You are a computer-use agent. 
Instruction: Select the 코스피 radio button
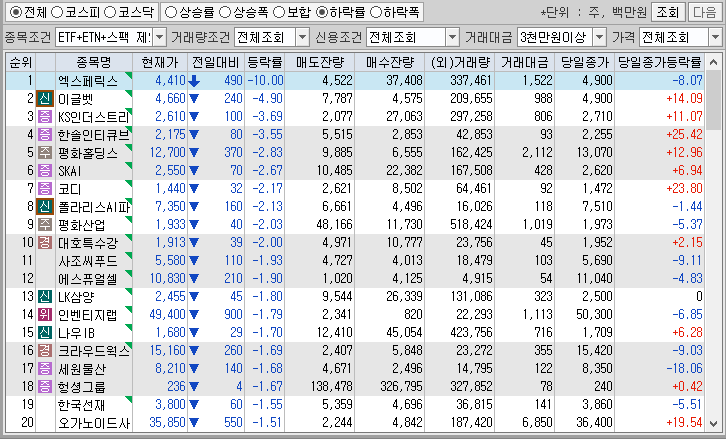click(x=57, y=13)
